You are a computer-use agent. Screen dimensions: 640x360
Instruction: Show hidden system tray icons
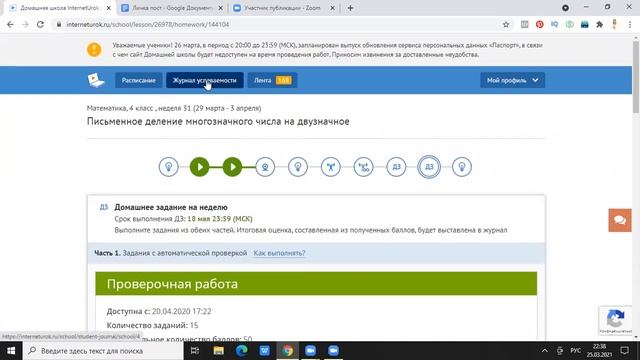tap(544, 351)
